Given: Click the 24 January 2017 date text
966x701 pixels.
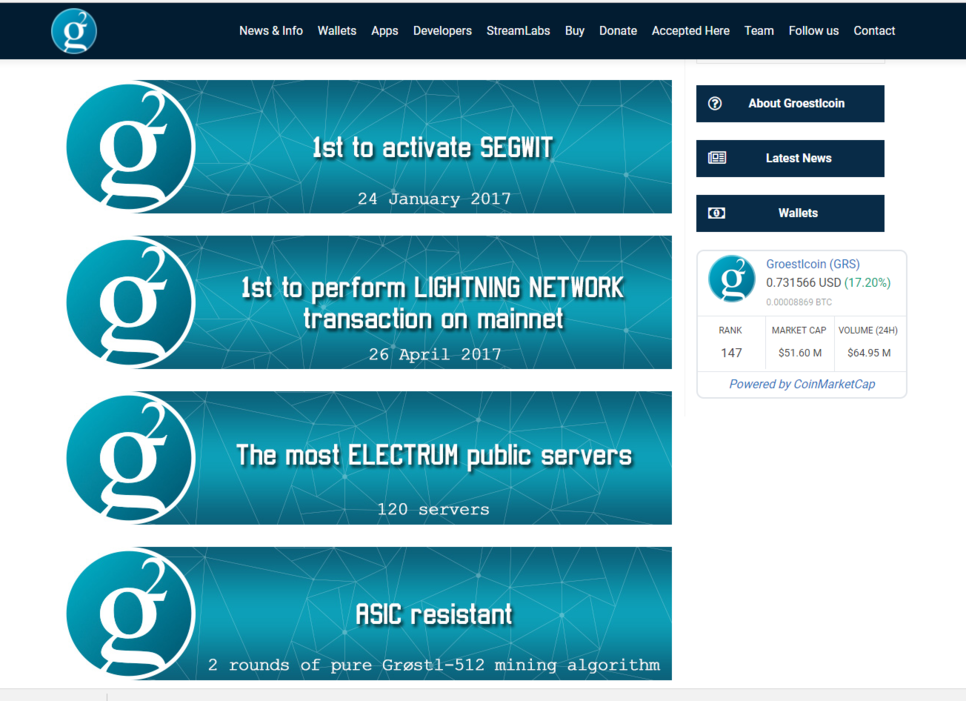Looking at the screenshot, I should click(434, 199).
